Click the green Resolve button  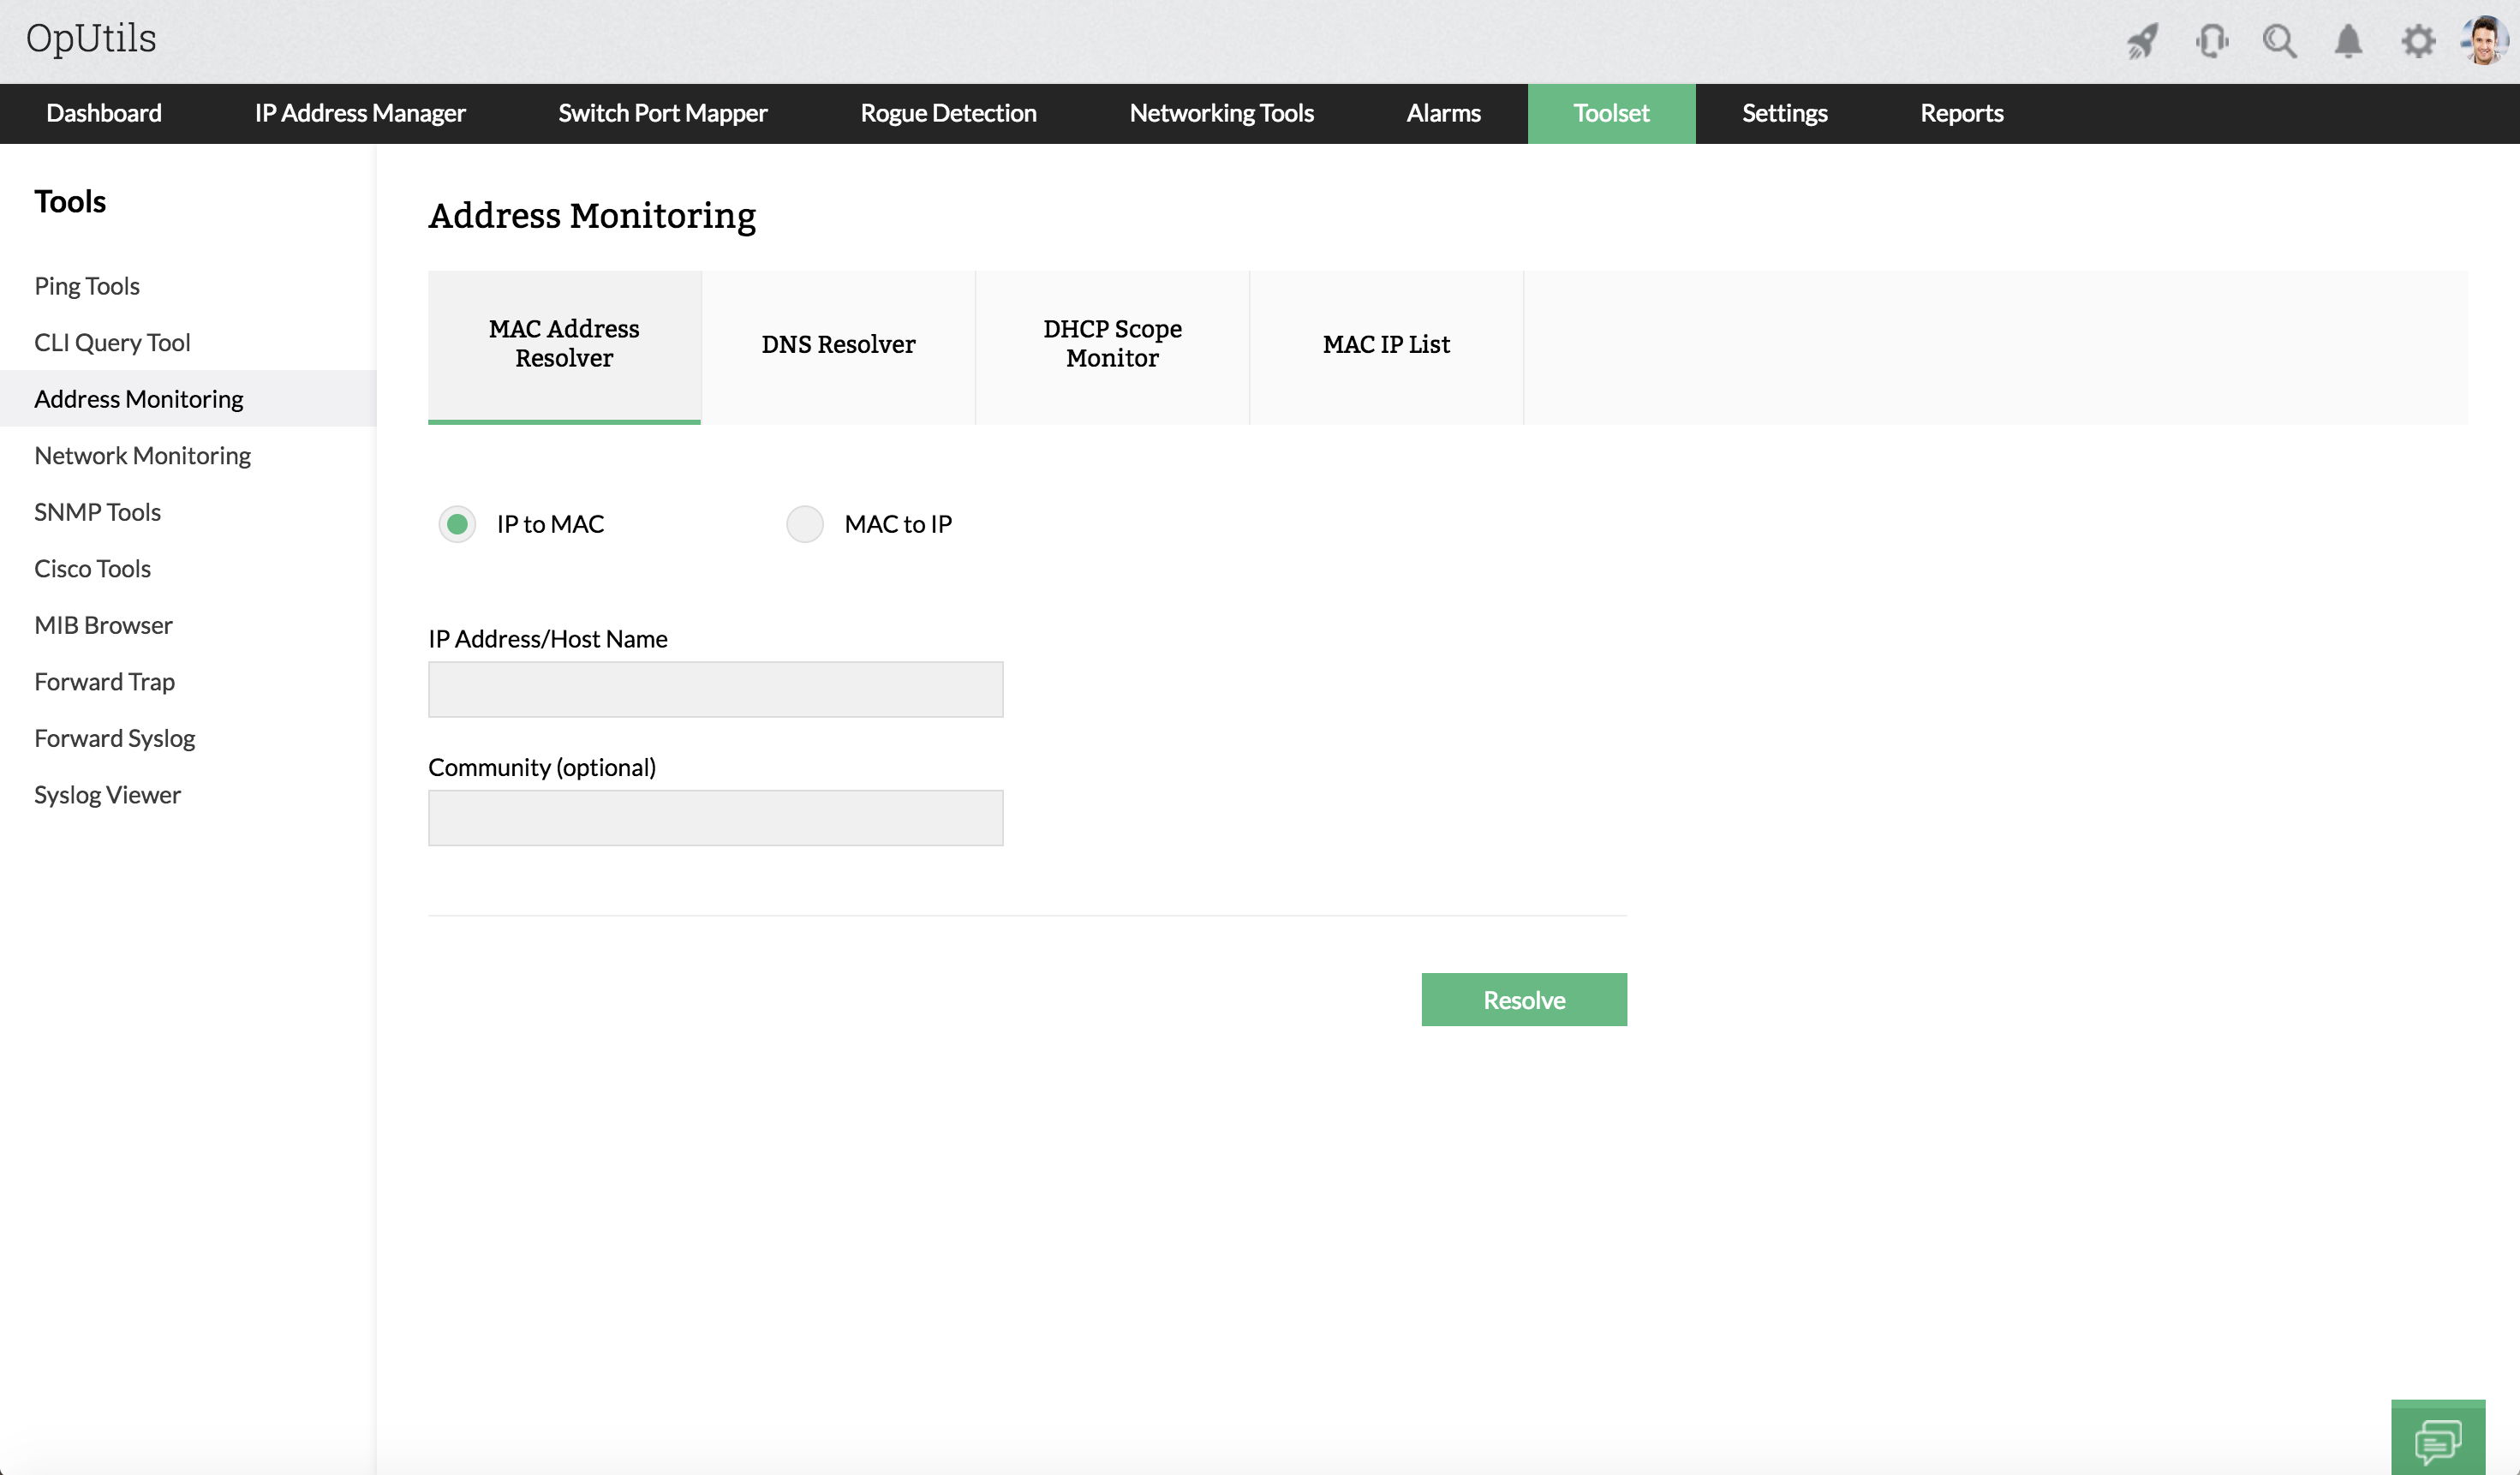(1523, 1000)
